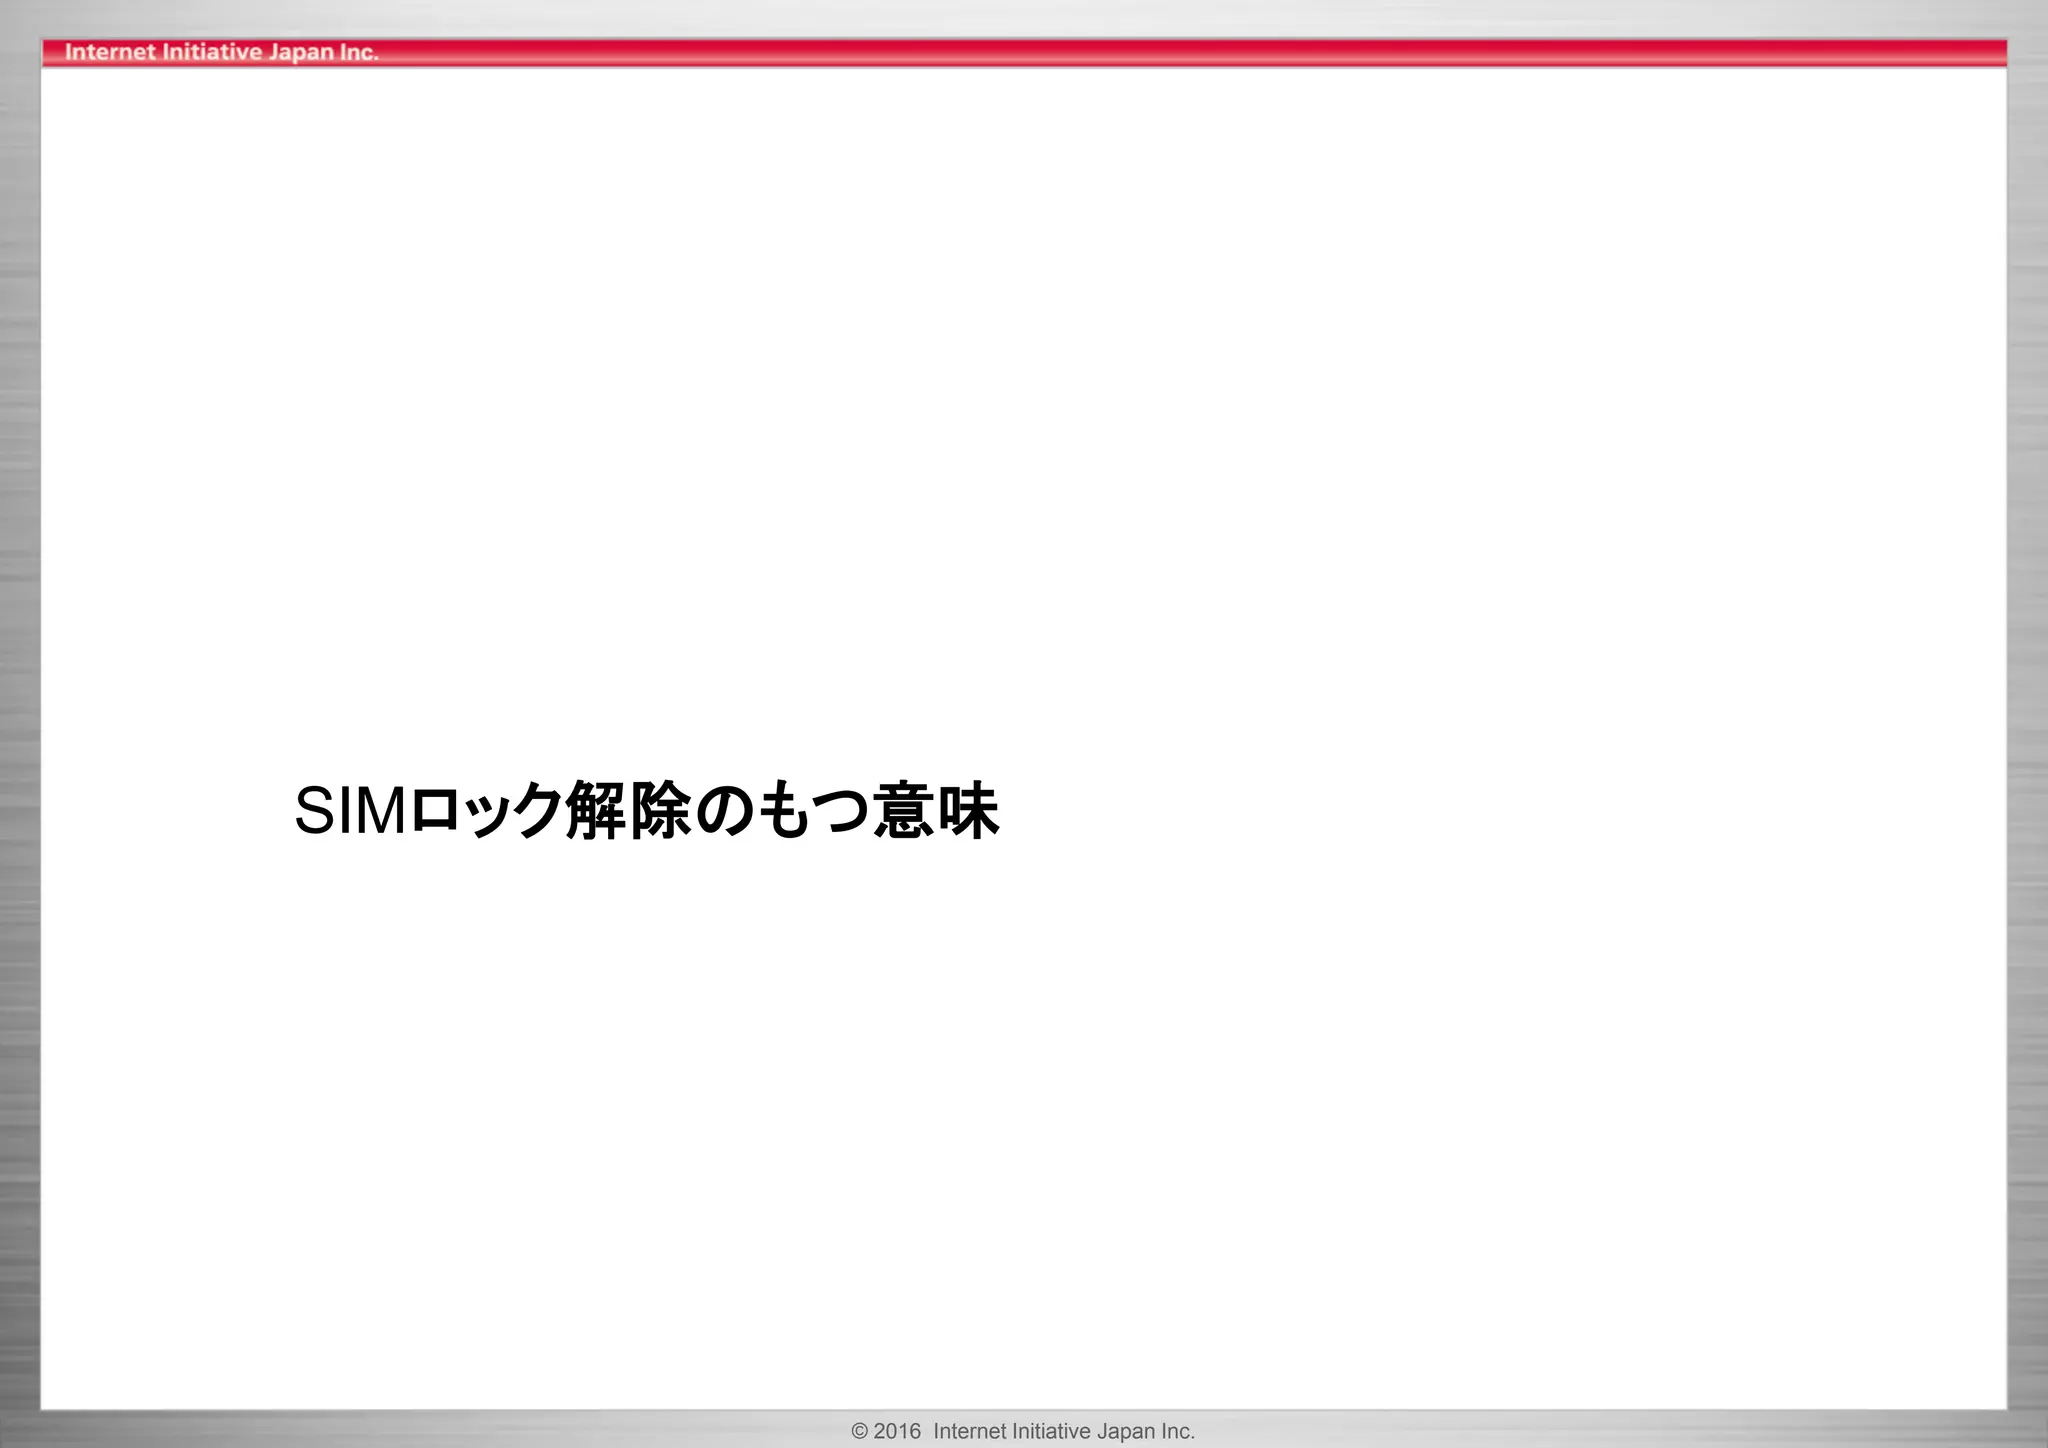Click the Internet Initiative Japan Inc. header text

(221, 52)
